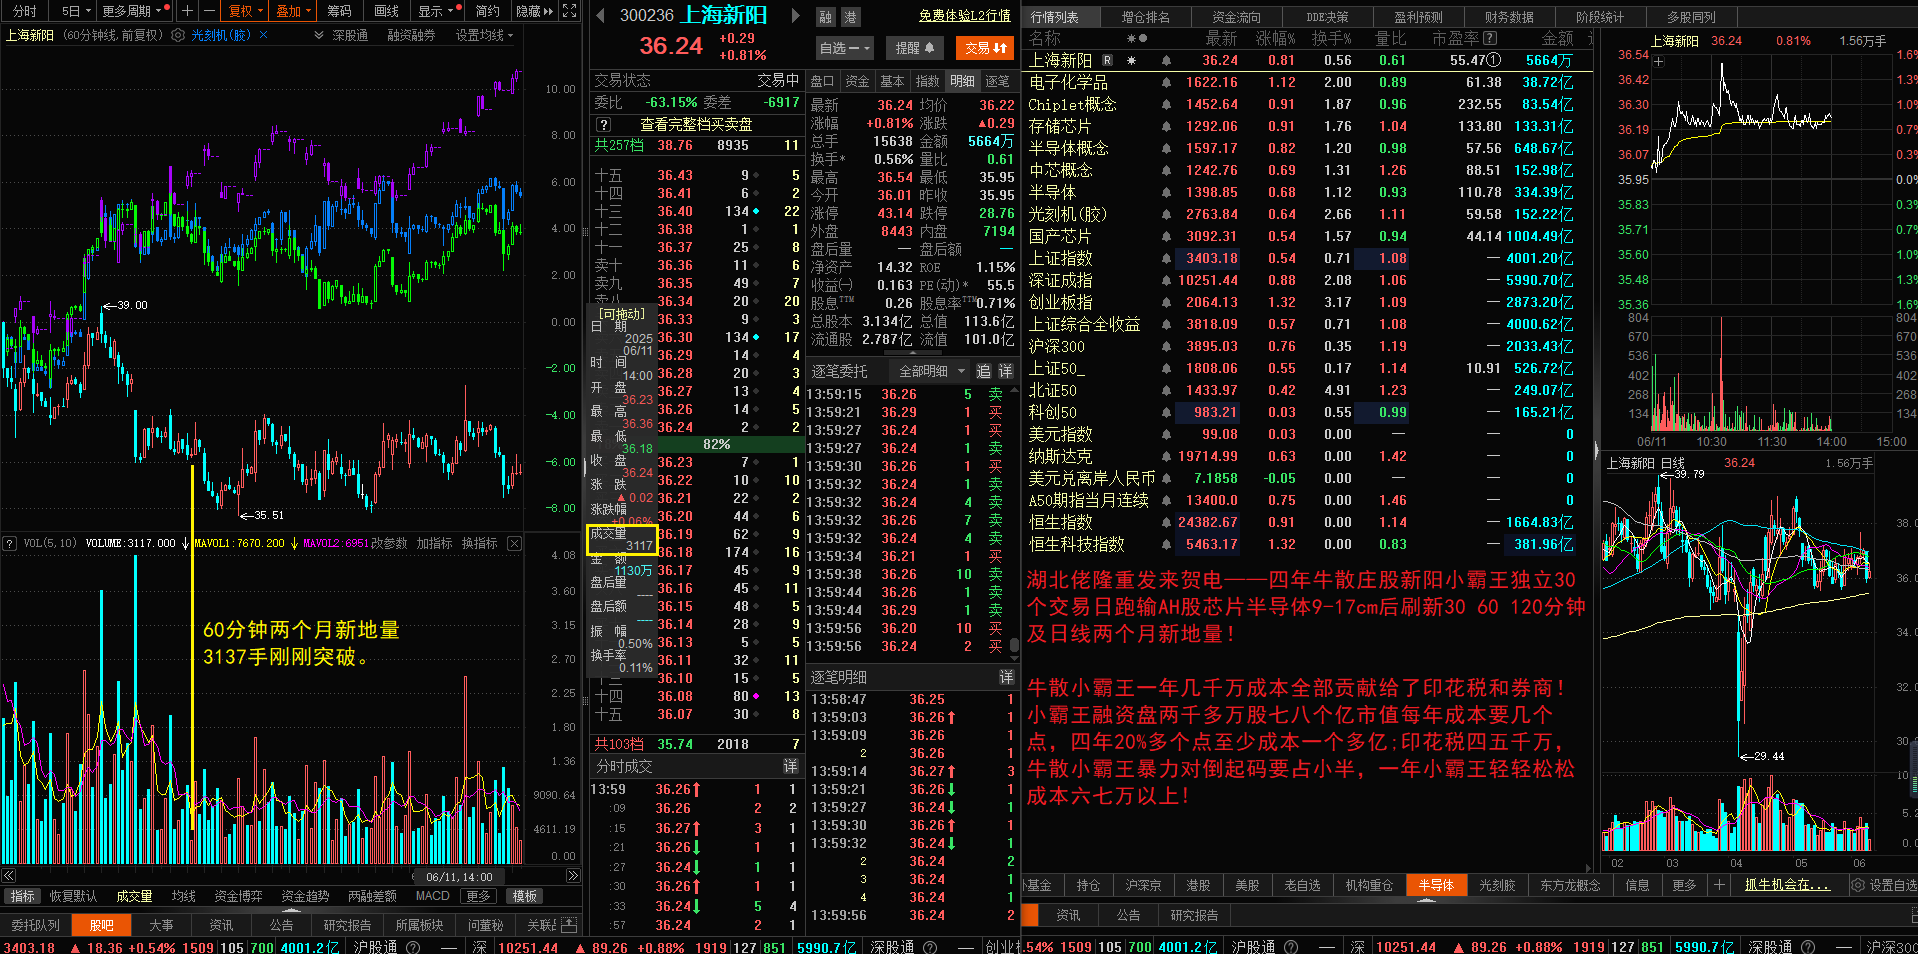Close the VOL indicator sub-panel

514,544
